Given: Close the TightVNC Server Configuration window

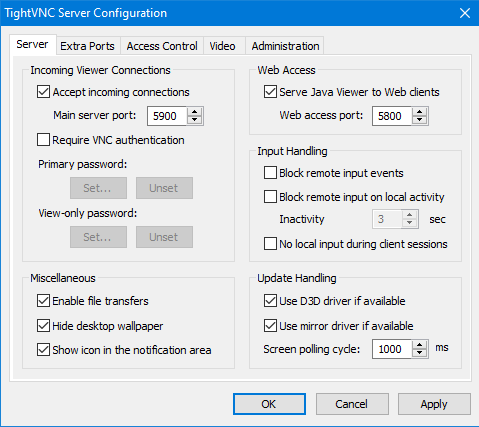Looking at the screenshot, I should (x=465, y=13).
